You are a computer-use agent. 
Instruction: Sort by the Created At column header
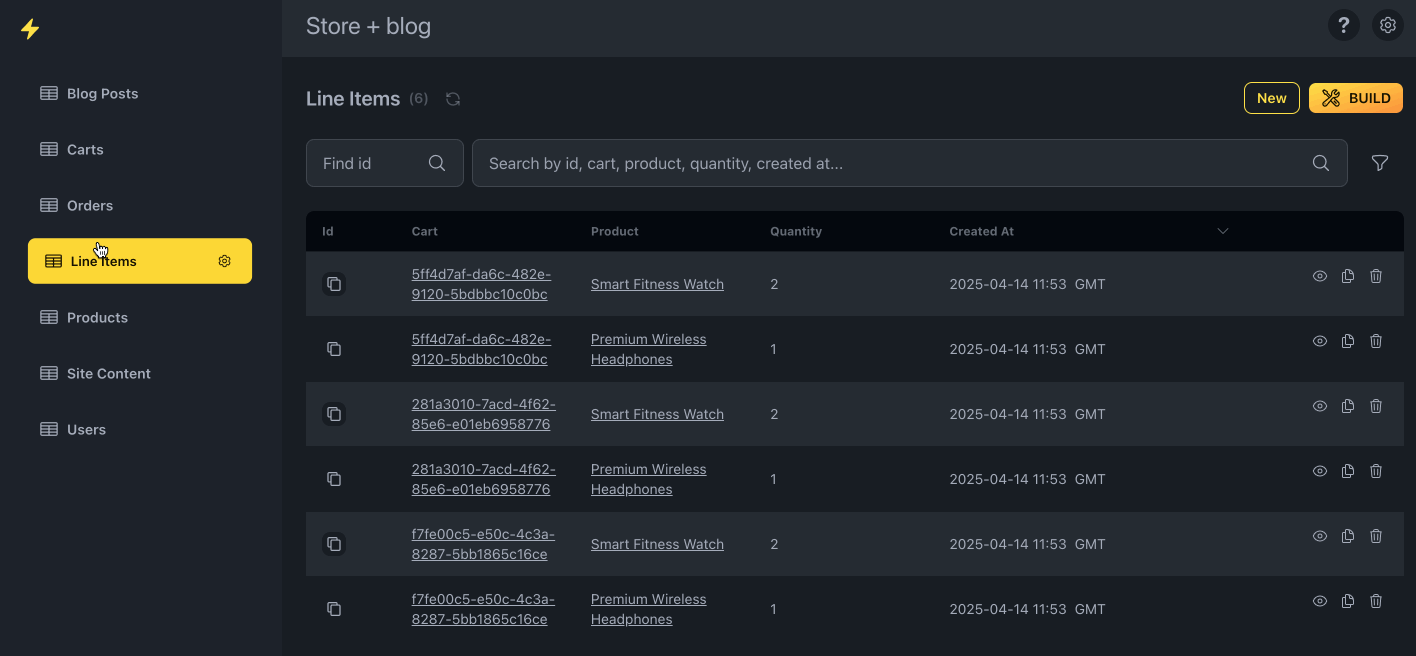coord(981,231)
